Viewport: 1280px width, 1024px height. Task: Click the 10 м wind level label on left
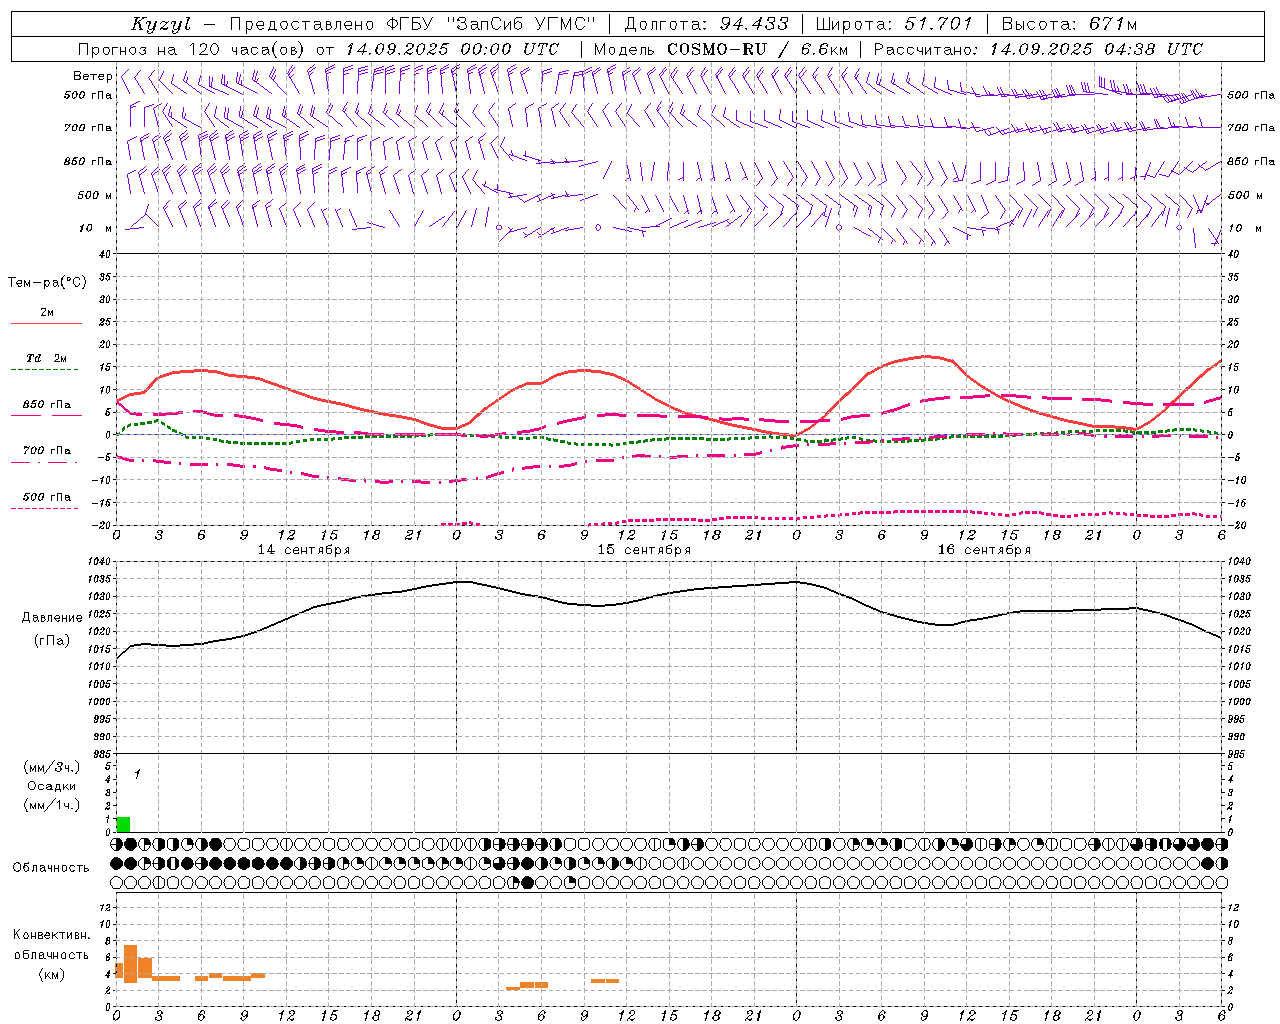pyautogui.click(x=96, y=228)
